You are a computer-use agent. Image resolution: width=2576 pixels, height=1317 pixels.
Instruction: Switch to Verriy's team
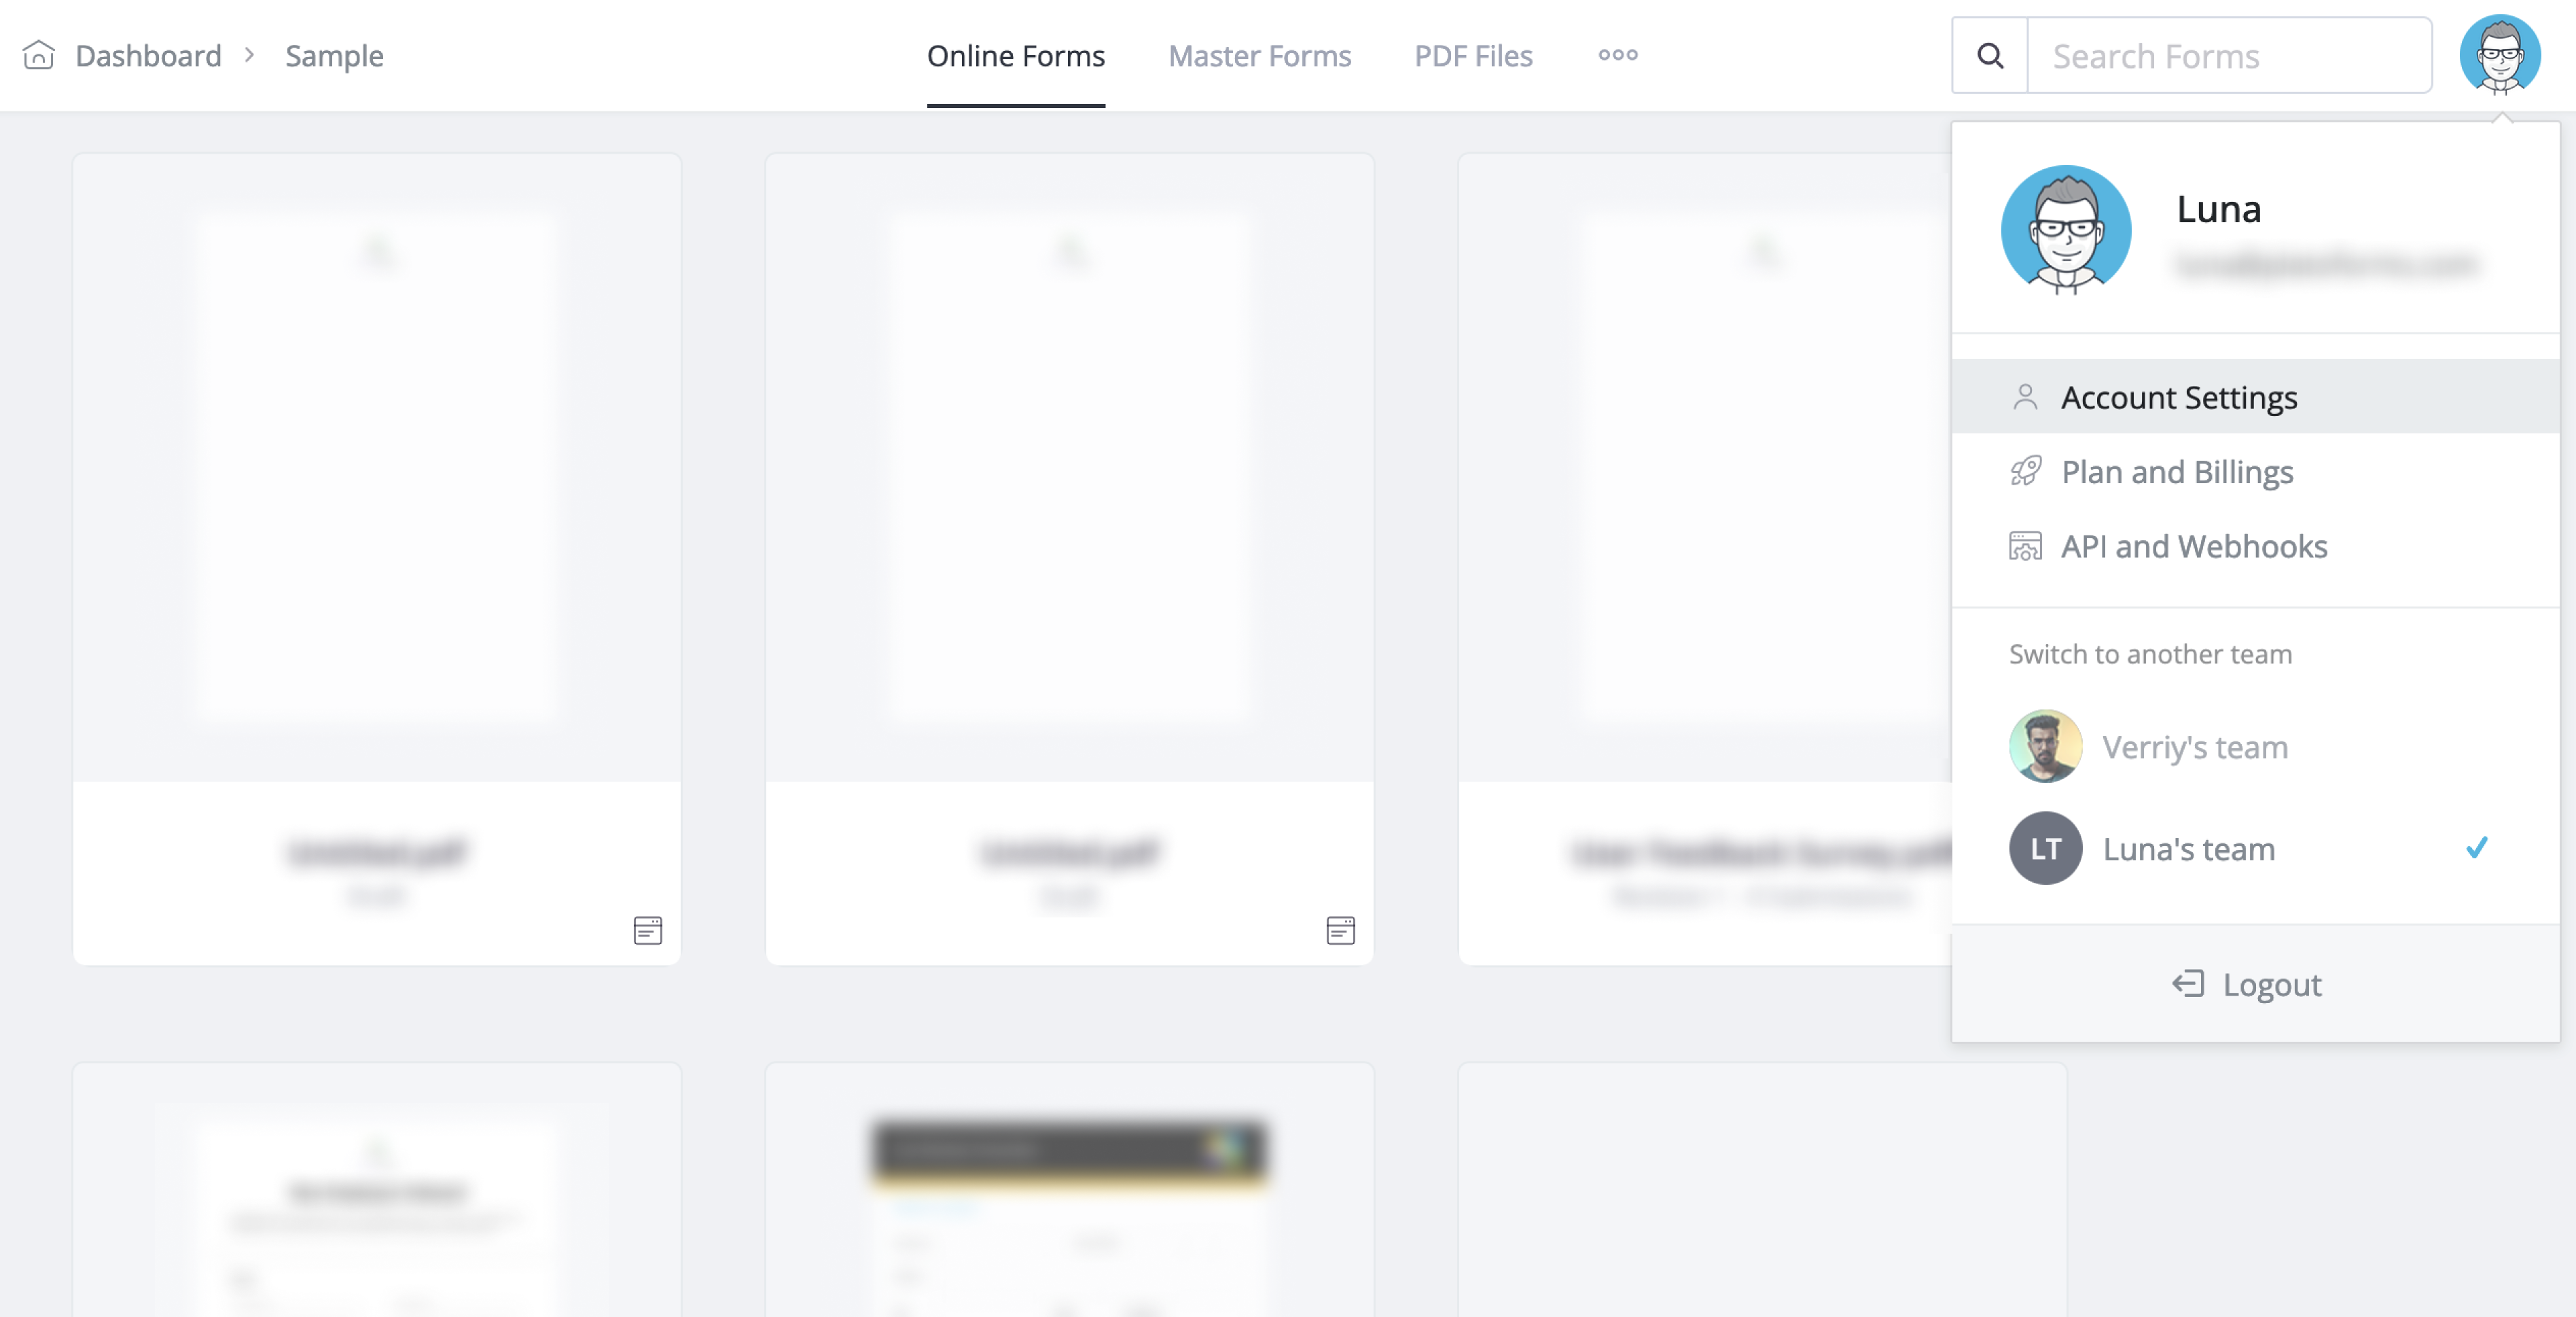(x=2196, y=744)
